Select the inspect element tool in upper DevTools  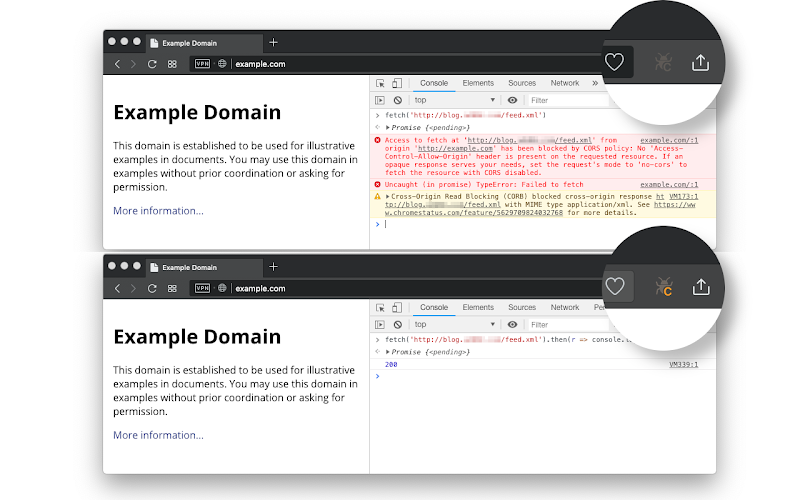[x=380, y=83]
